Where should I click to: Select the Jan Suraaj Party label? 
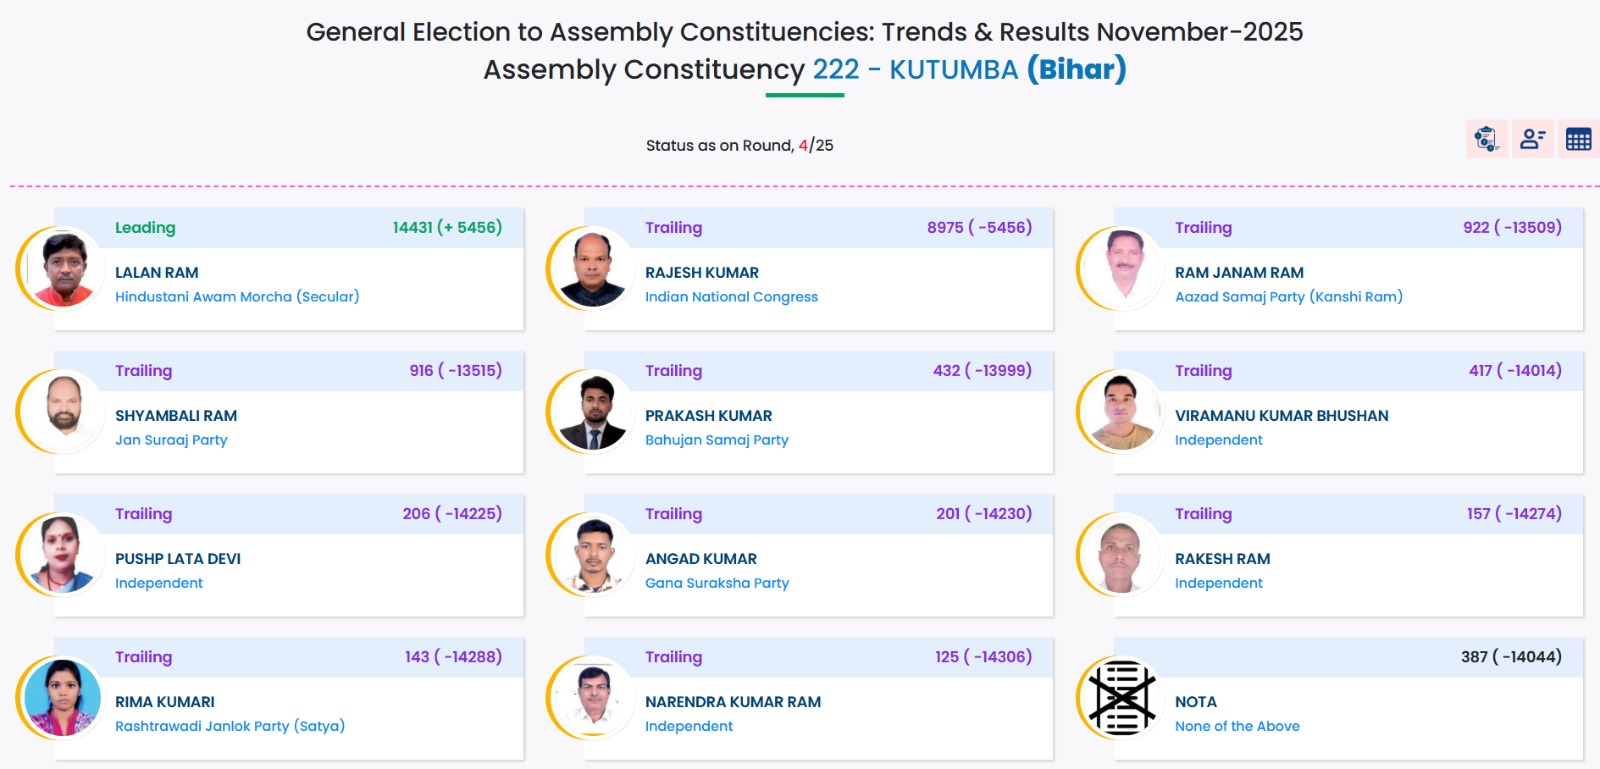click(171, 440)
